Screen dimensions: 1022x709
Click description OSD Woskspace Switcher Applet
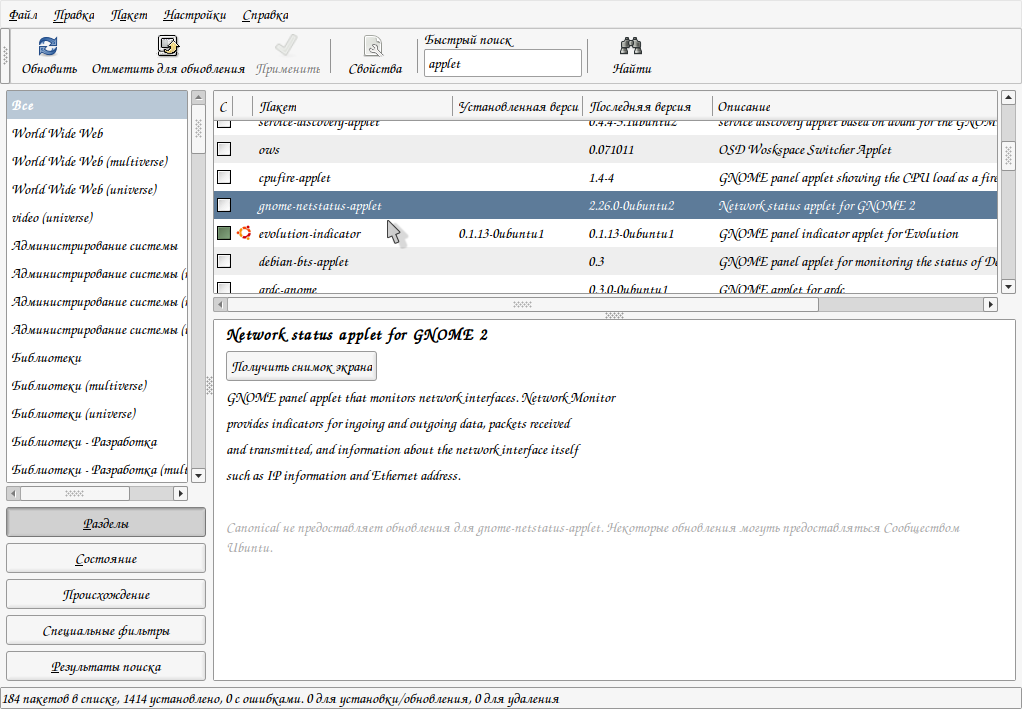[805, 150]
